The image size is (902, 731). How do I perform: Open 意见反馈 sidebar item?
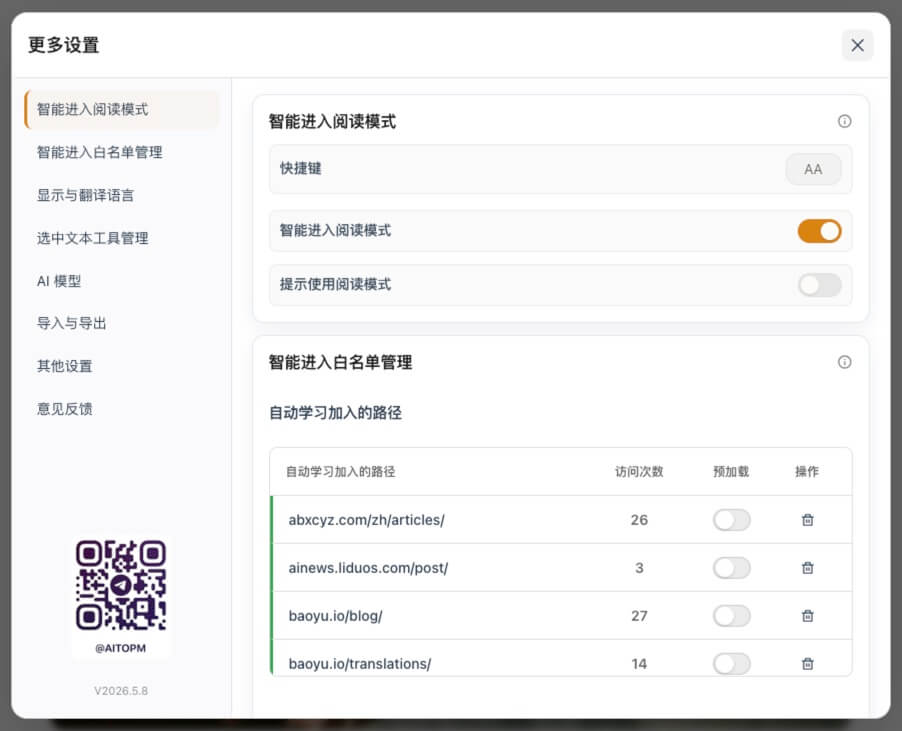[x=122, y=409]
